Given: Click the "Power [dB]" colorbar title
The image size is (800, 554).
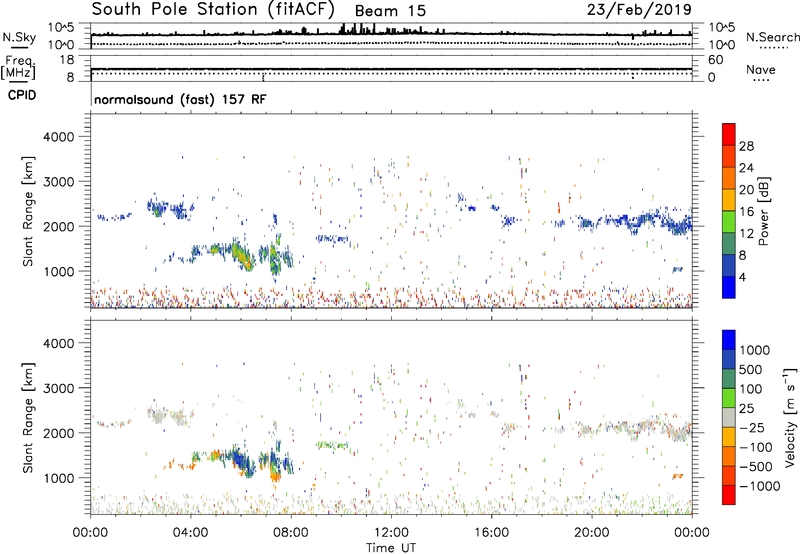Looking at the screenshot, I should point(764,211).
